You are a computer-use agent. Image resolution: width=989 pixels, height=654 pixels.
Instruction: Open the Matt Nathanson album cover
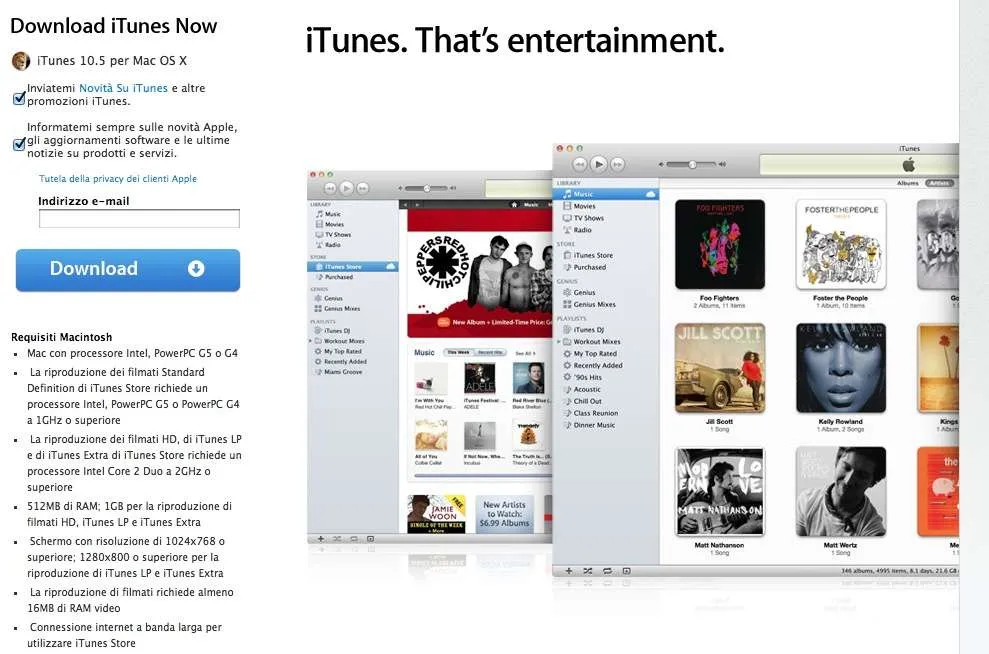click(720, 492)
